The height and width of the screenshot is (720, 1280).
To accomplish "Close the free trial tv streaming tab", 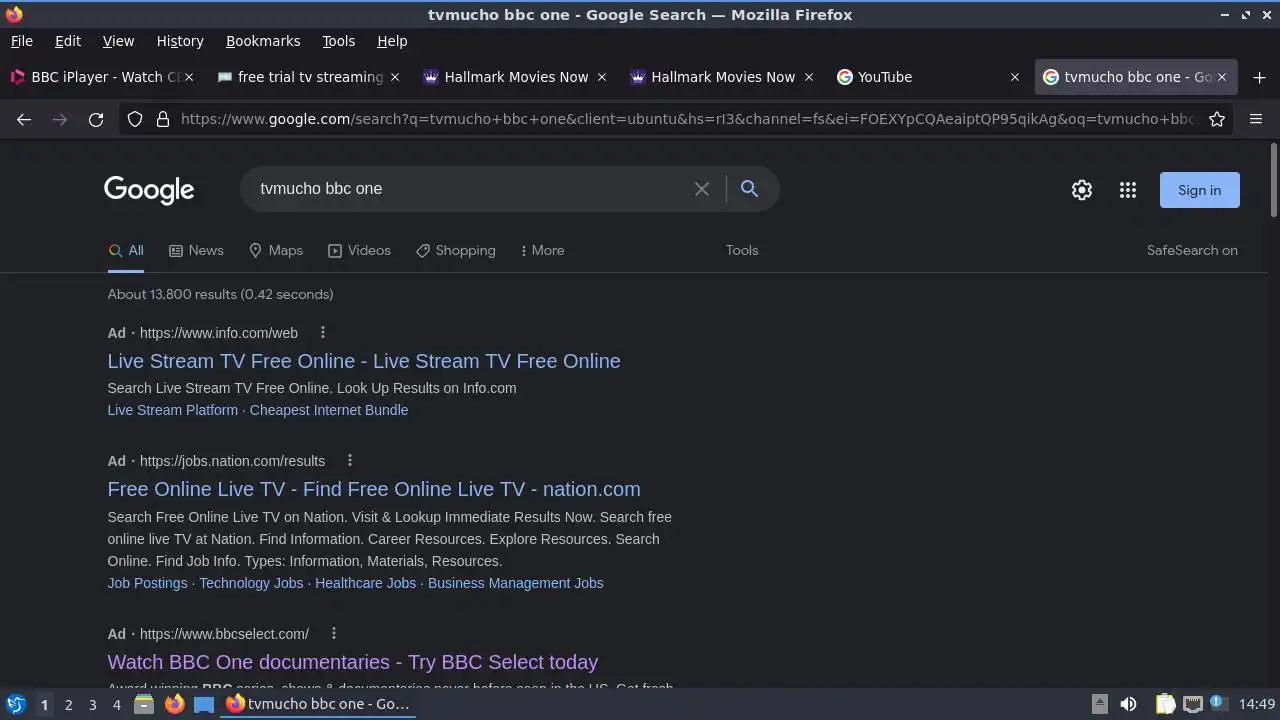I will tap(395, 77).
